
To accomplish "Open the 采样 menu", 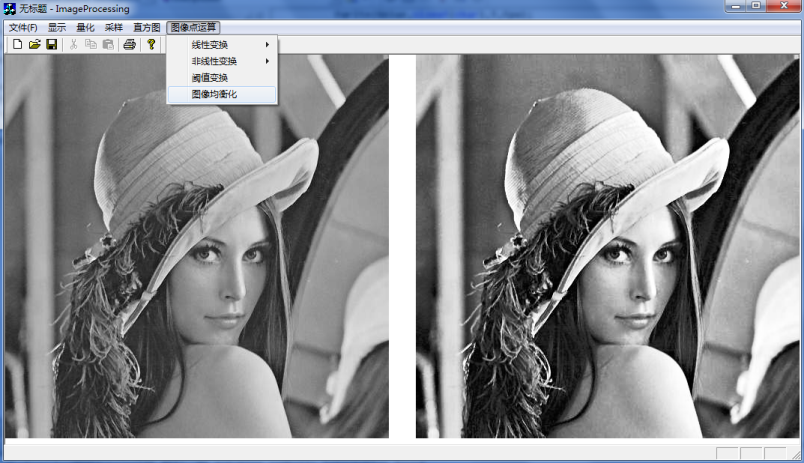I will [x=114, y=28].
